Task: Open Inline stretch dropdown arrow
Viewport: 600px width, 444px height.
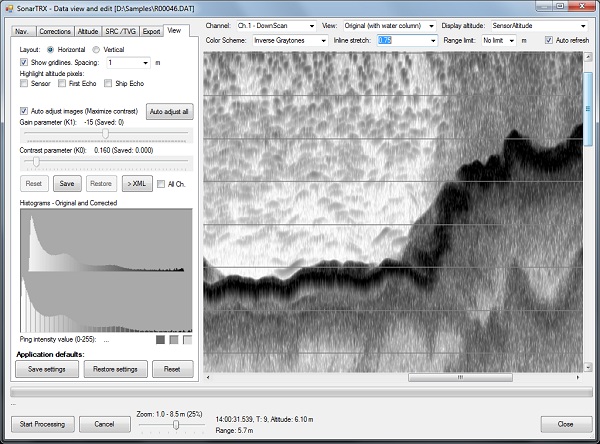Action: (433, 41)
